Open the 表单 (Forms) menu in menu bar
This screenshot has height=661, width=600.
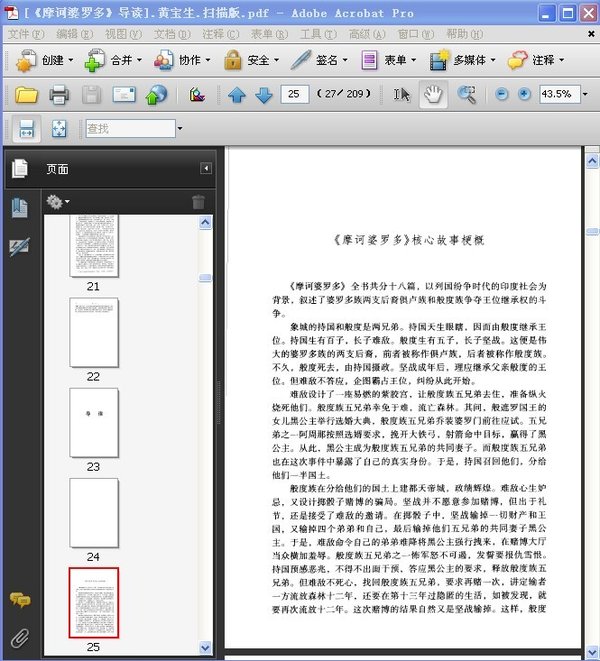point(269,34)
